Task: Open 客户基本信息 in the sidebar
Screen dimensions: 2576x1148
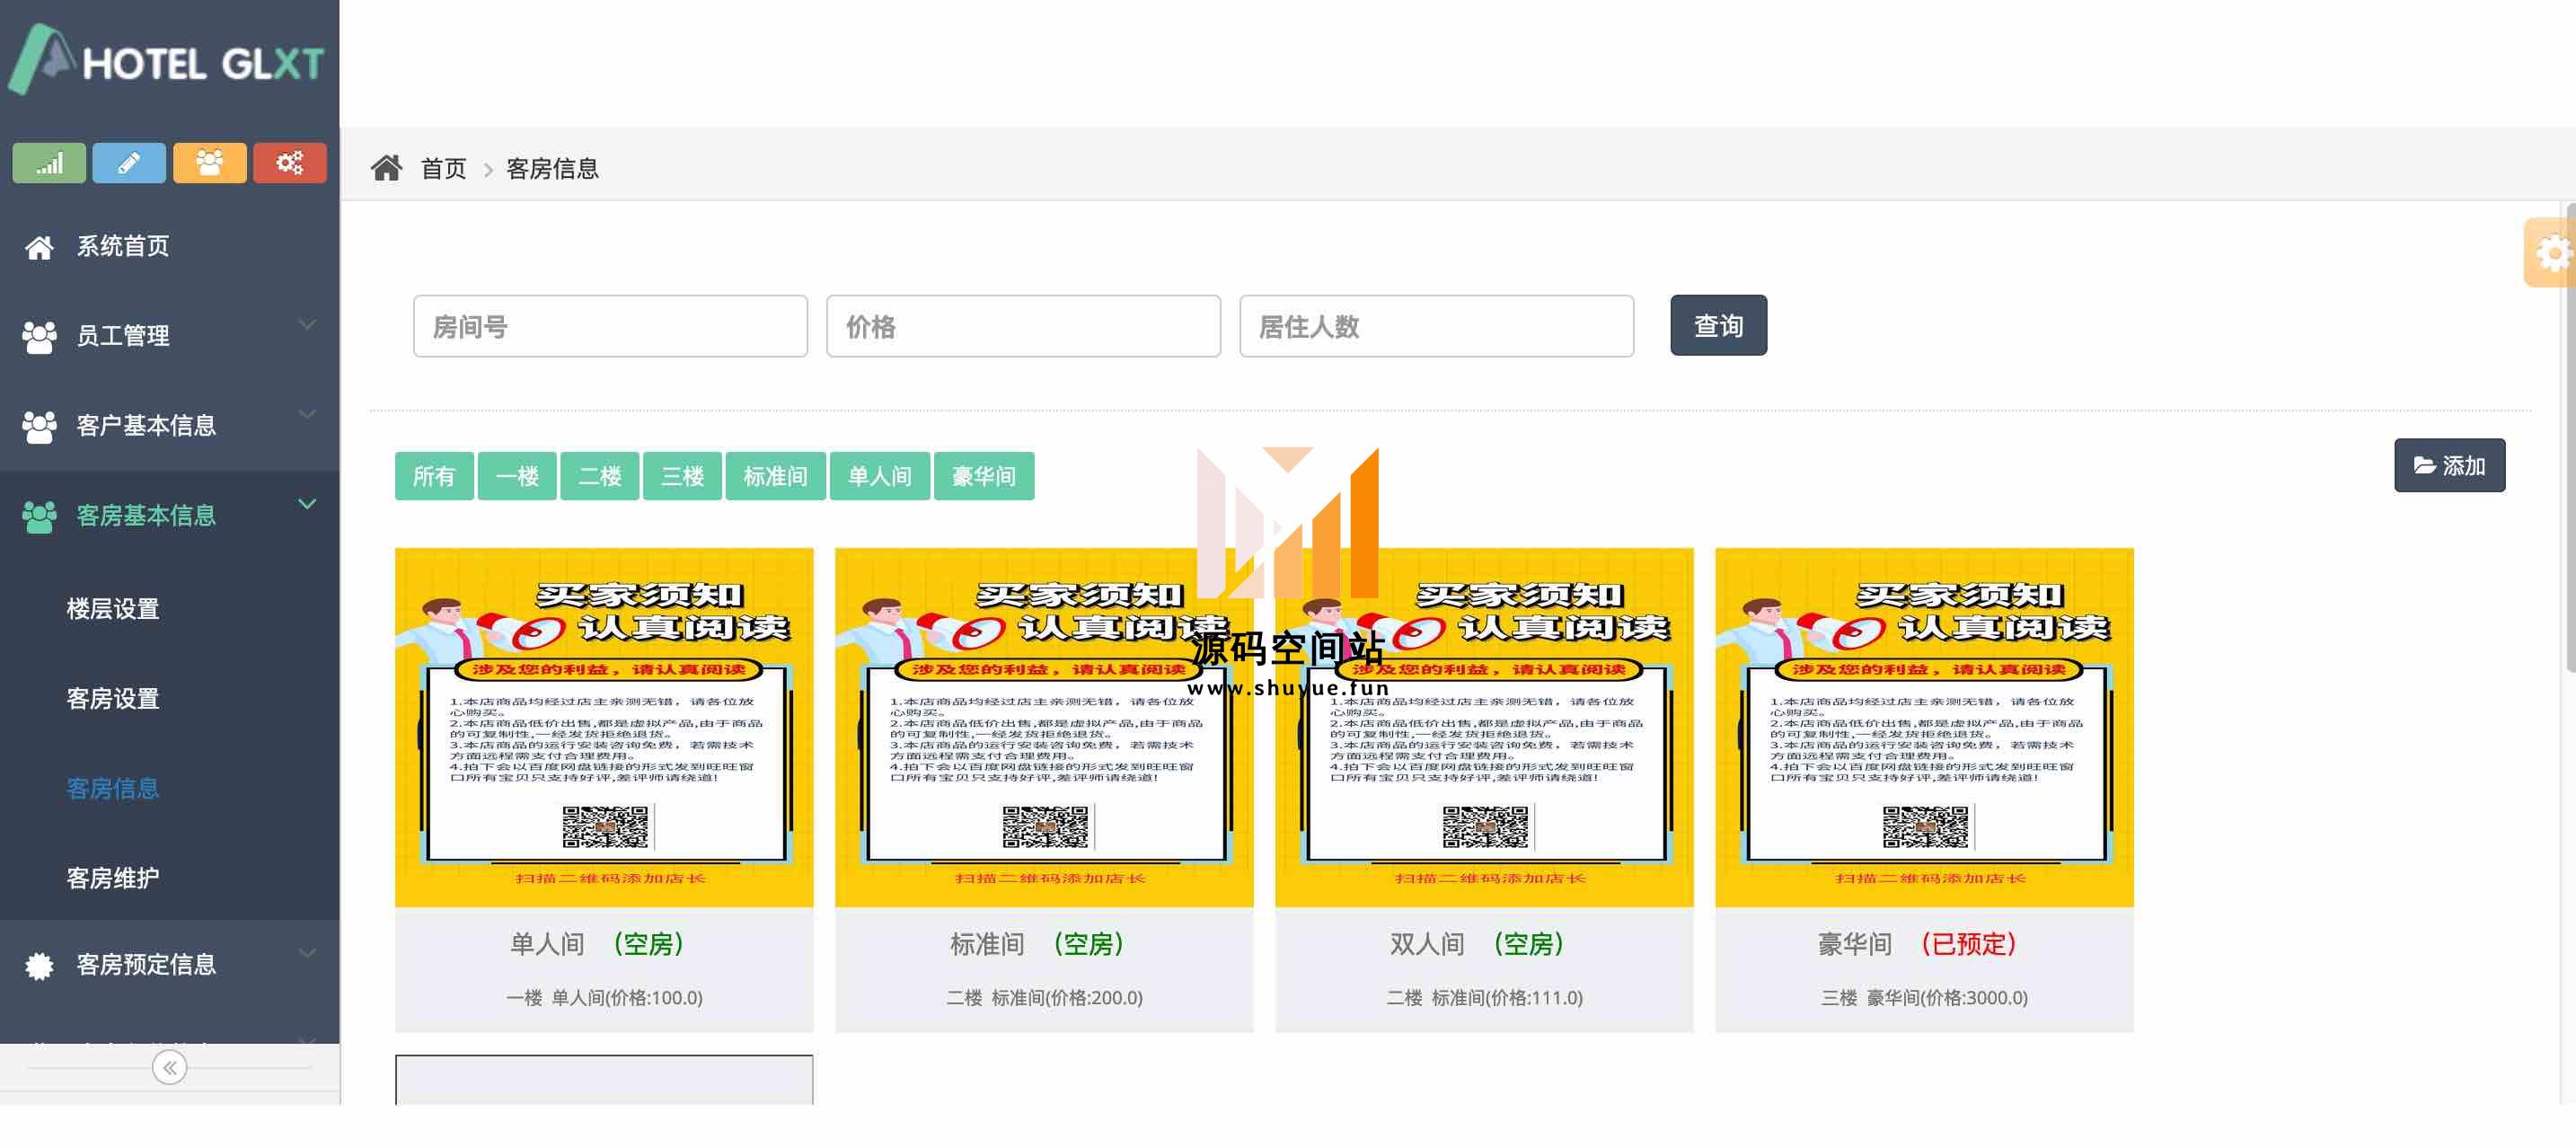Action: (x=170, y=426)
